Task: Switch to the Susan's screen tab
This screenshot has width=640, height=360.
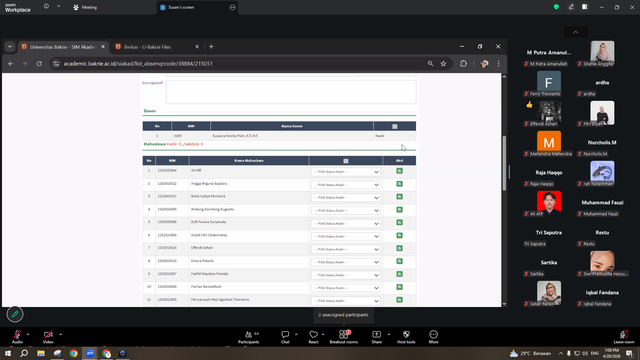Action: 198,7
